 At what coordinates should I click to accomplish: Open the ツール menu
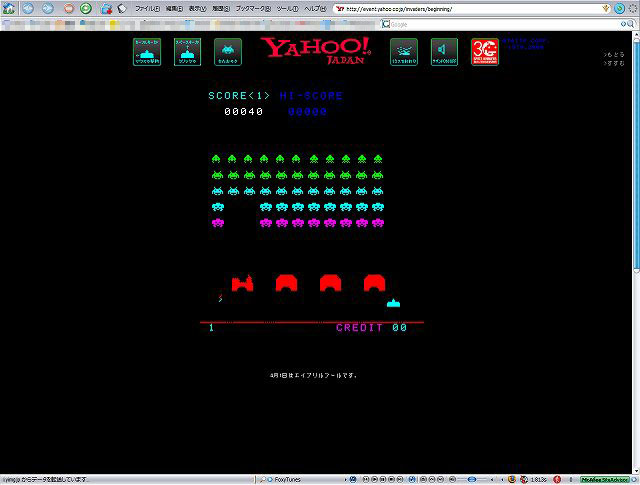287,9
